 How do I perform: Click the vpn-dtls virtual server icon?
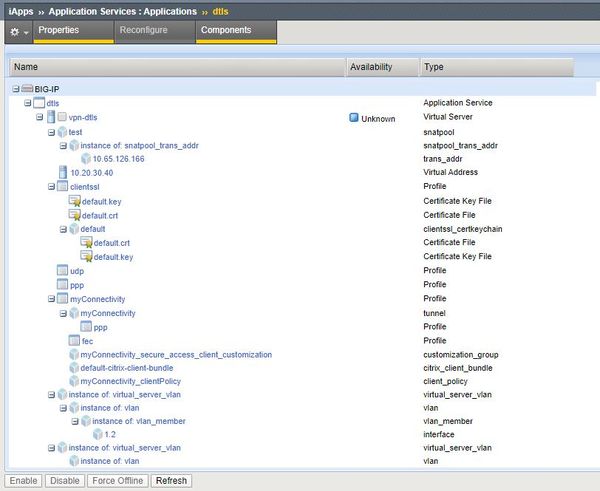51,117
